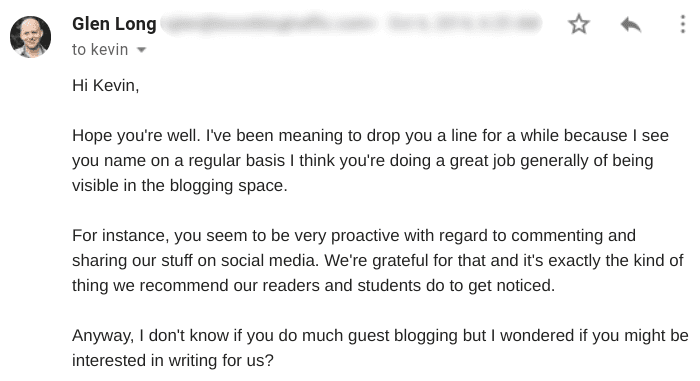Click the blurred sender email address
Screen dimensions: 700x381
pyautogui.click(x=269, y=24)
